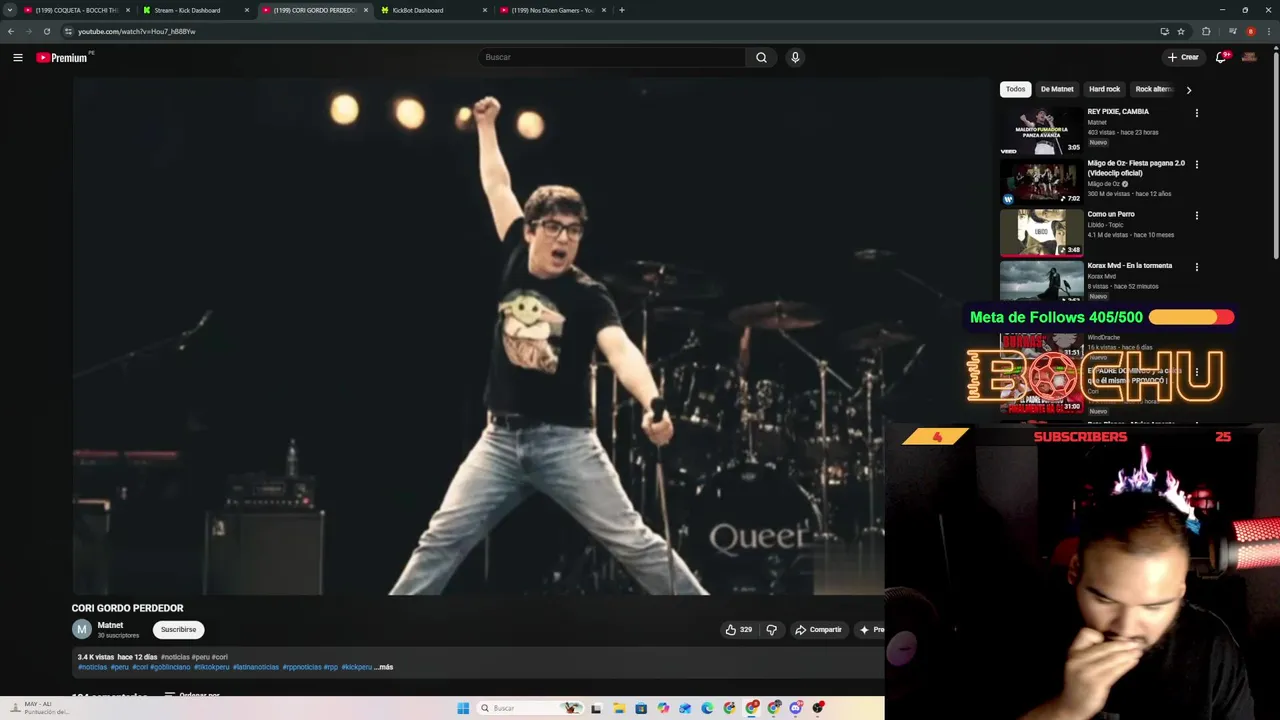Go back in the browser
1280x720 pixels.
click(11, 31)
